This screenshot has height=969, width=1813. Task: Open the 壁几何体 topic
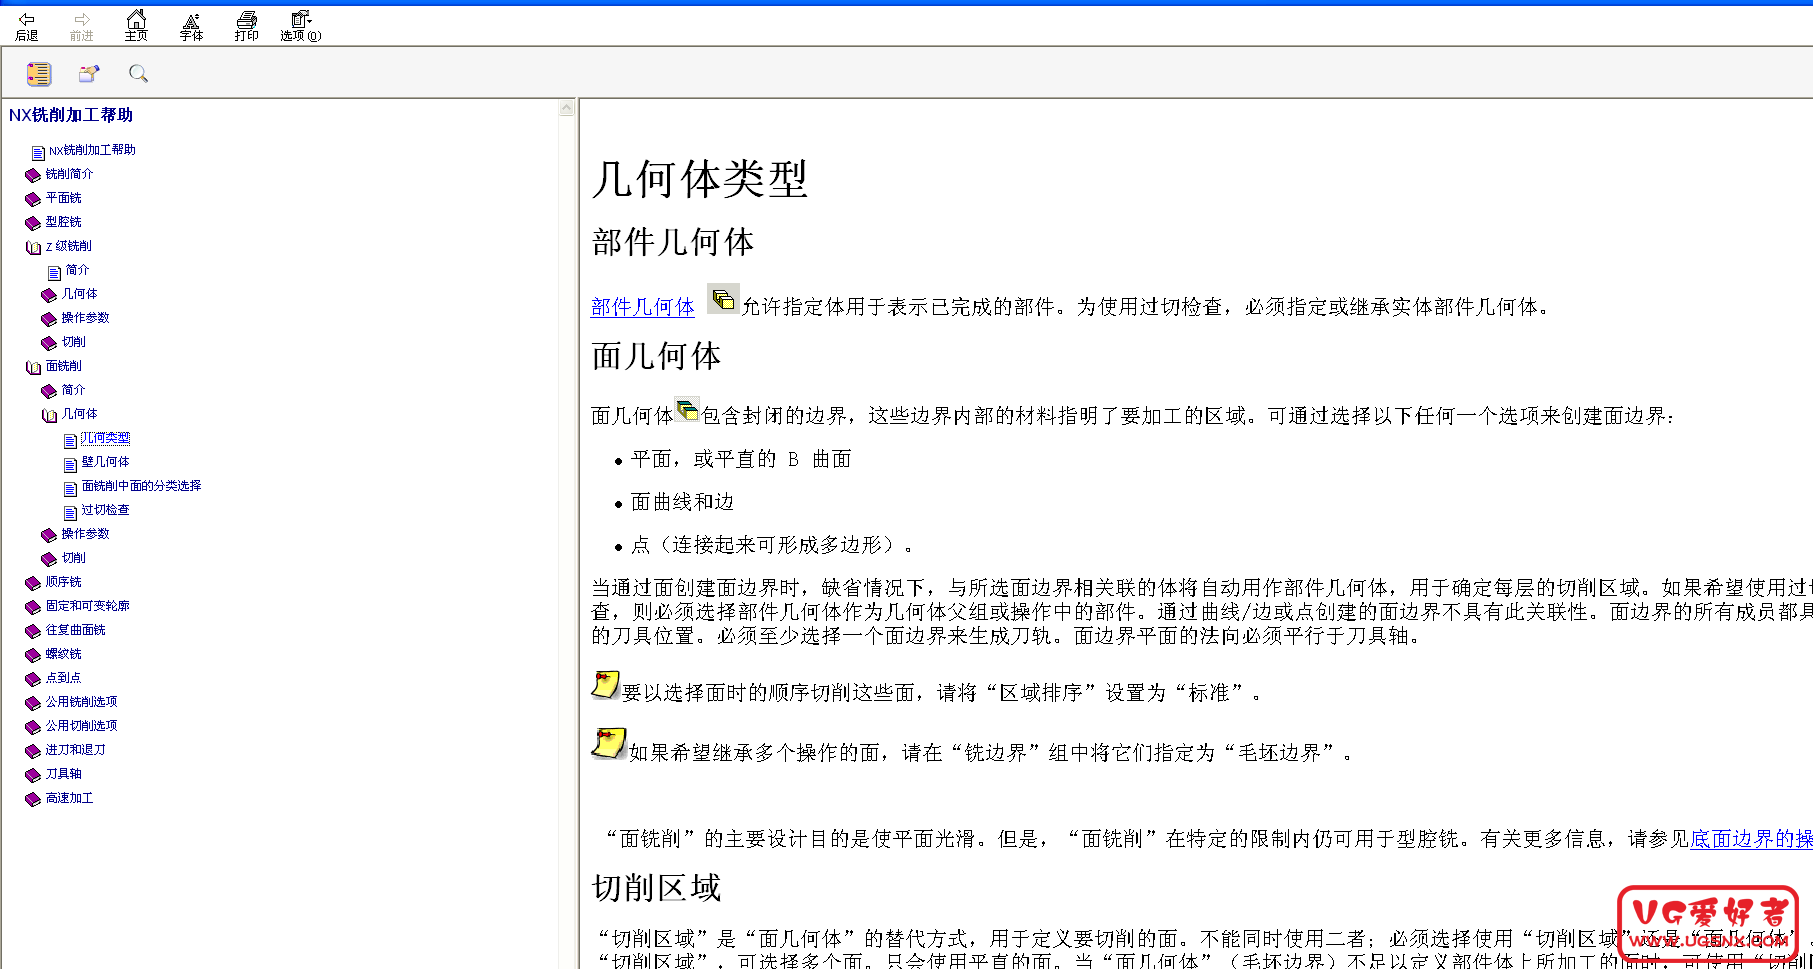[105, 462]
